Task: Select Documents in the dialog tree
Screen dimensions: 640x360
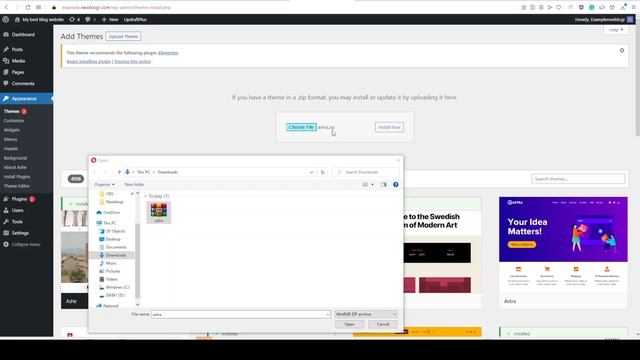Action: [x=113, y=247]
